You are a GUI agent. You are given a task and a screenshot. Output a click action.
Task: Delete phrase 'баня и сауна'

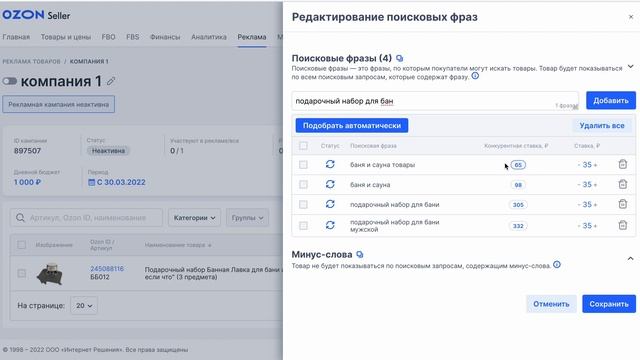(x=622, y=184)
